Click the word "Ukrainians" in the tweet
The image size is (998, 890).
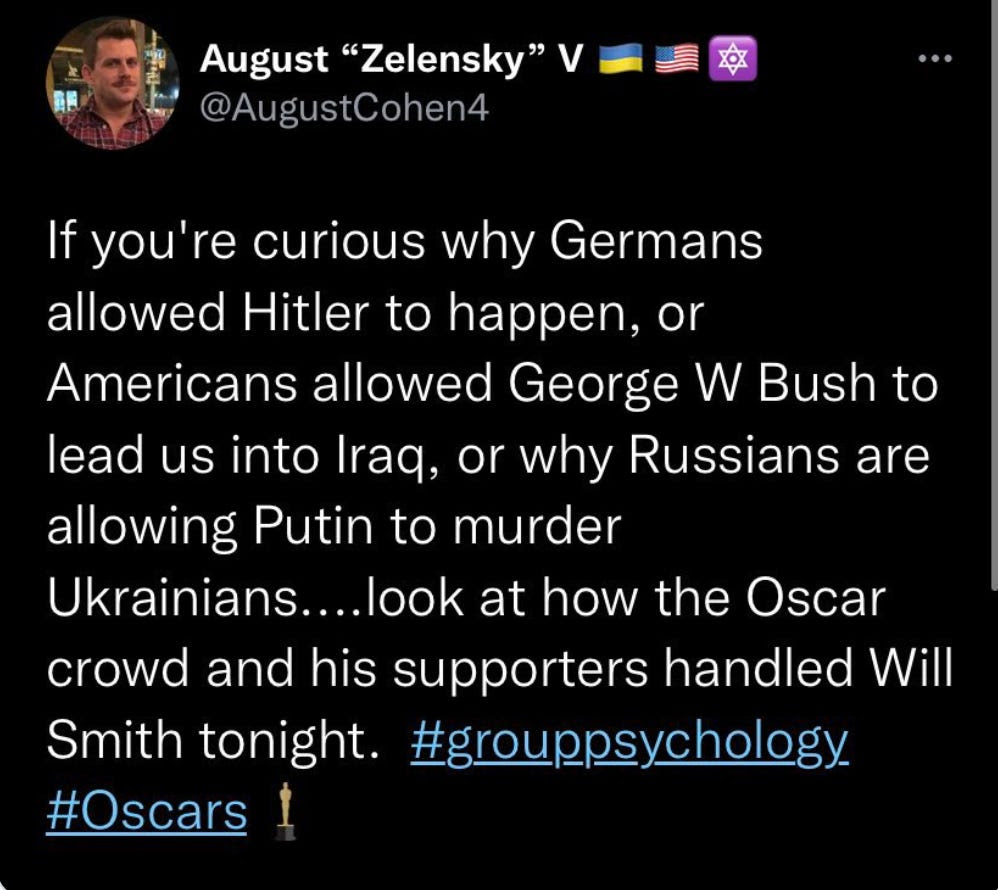(173, 598)
